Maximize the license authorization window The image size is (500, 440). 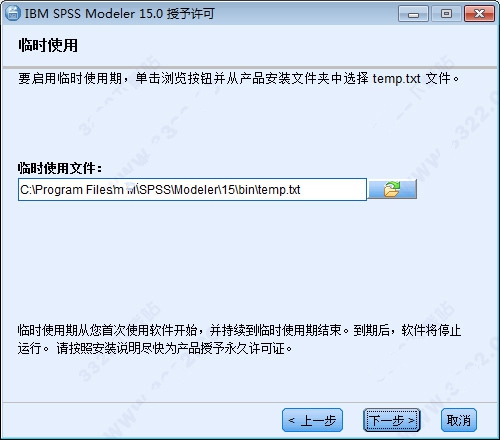pos(446,14)
